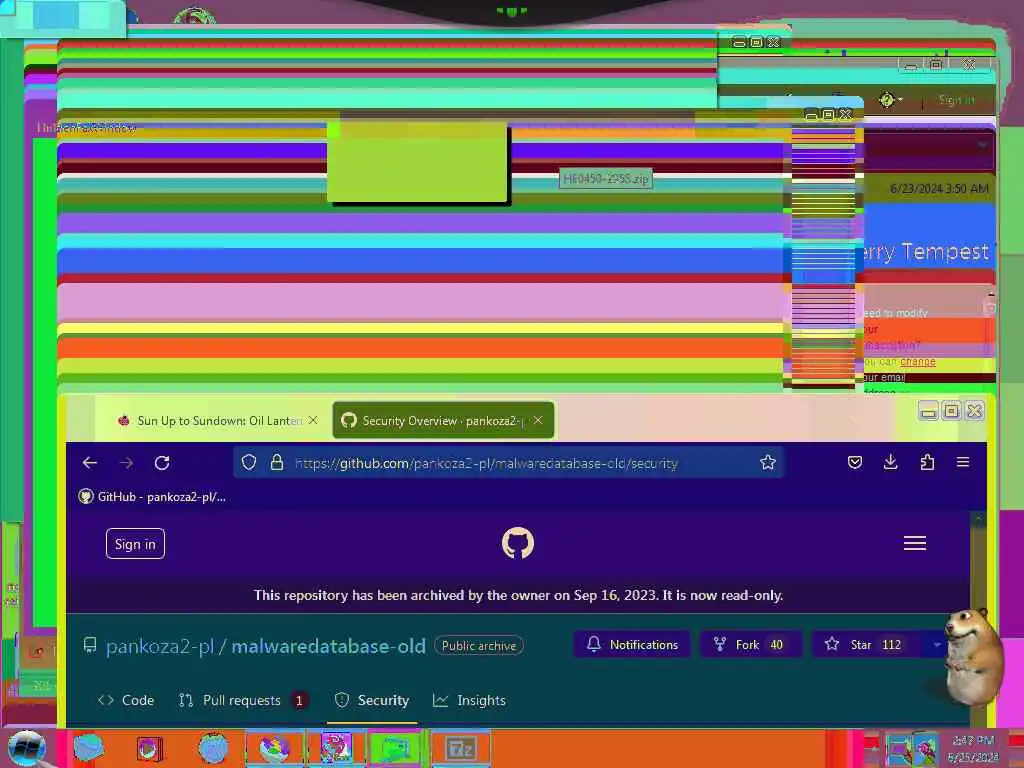The image size is (1024, 768).
Task: Click the help icon in background window
Action: point(886,100)
